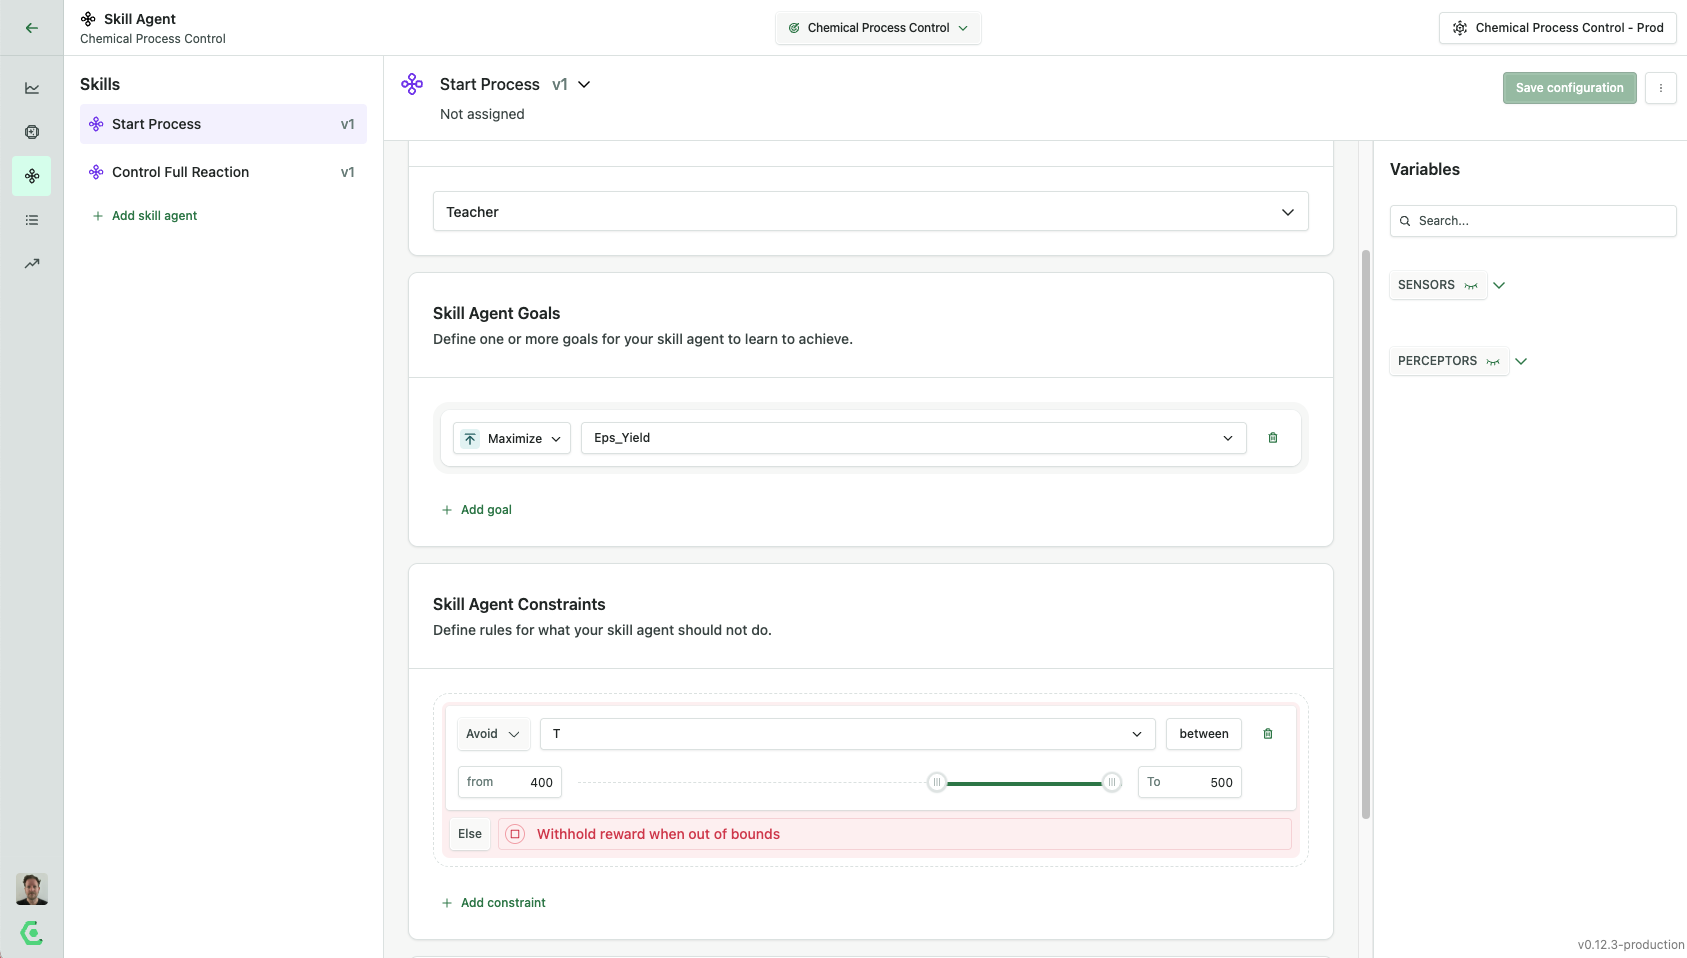Viewport: 1687px width, 958px height.
Task: Open the three-dot more options menu
Action: (x=1661, y=88)
